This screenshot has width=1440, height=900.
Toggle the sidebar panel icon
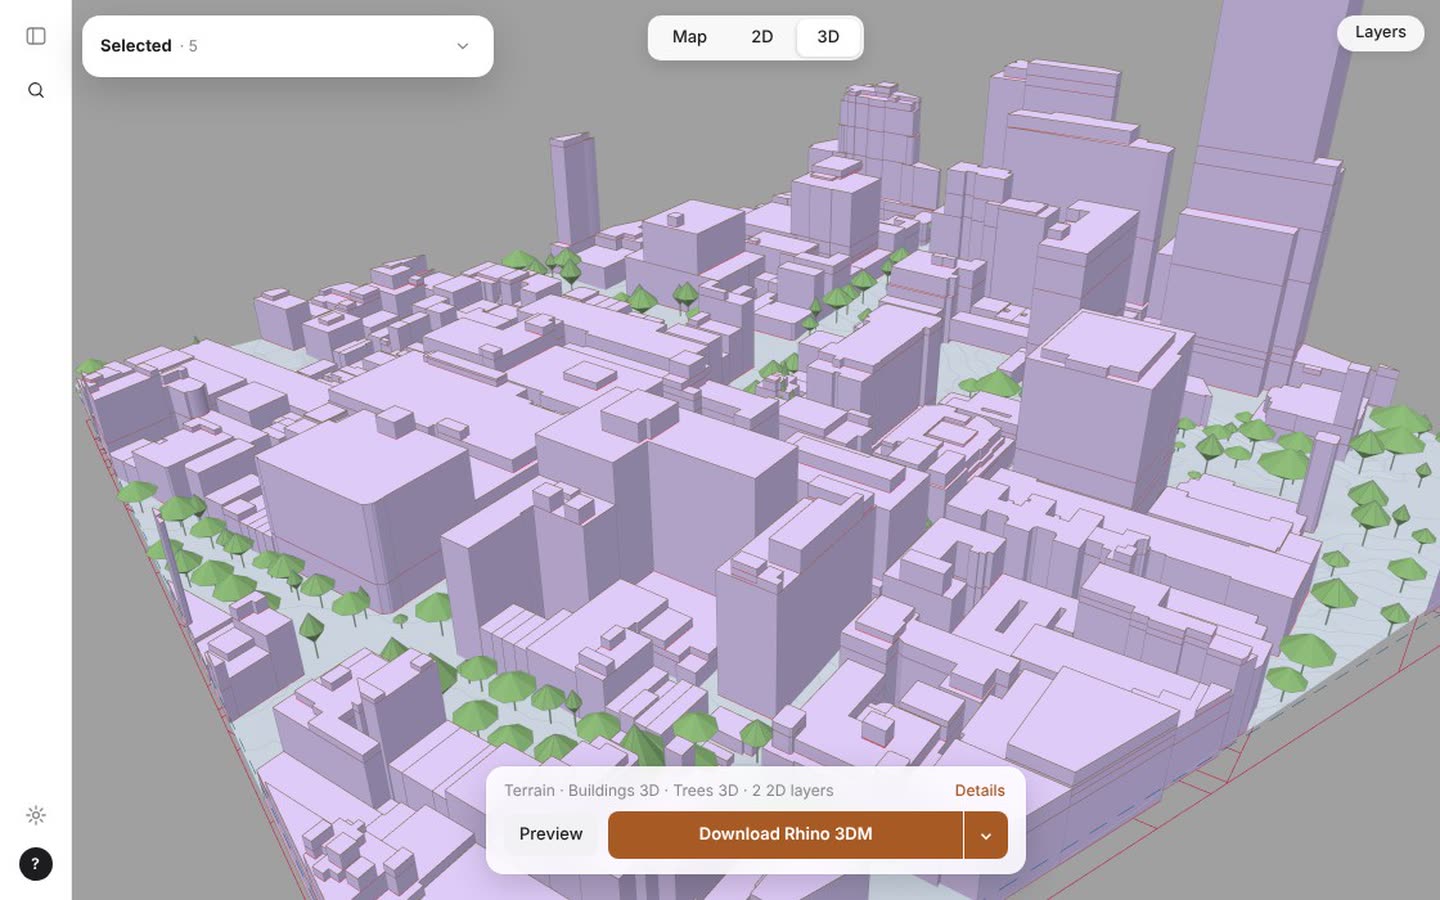(36, 36)
